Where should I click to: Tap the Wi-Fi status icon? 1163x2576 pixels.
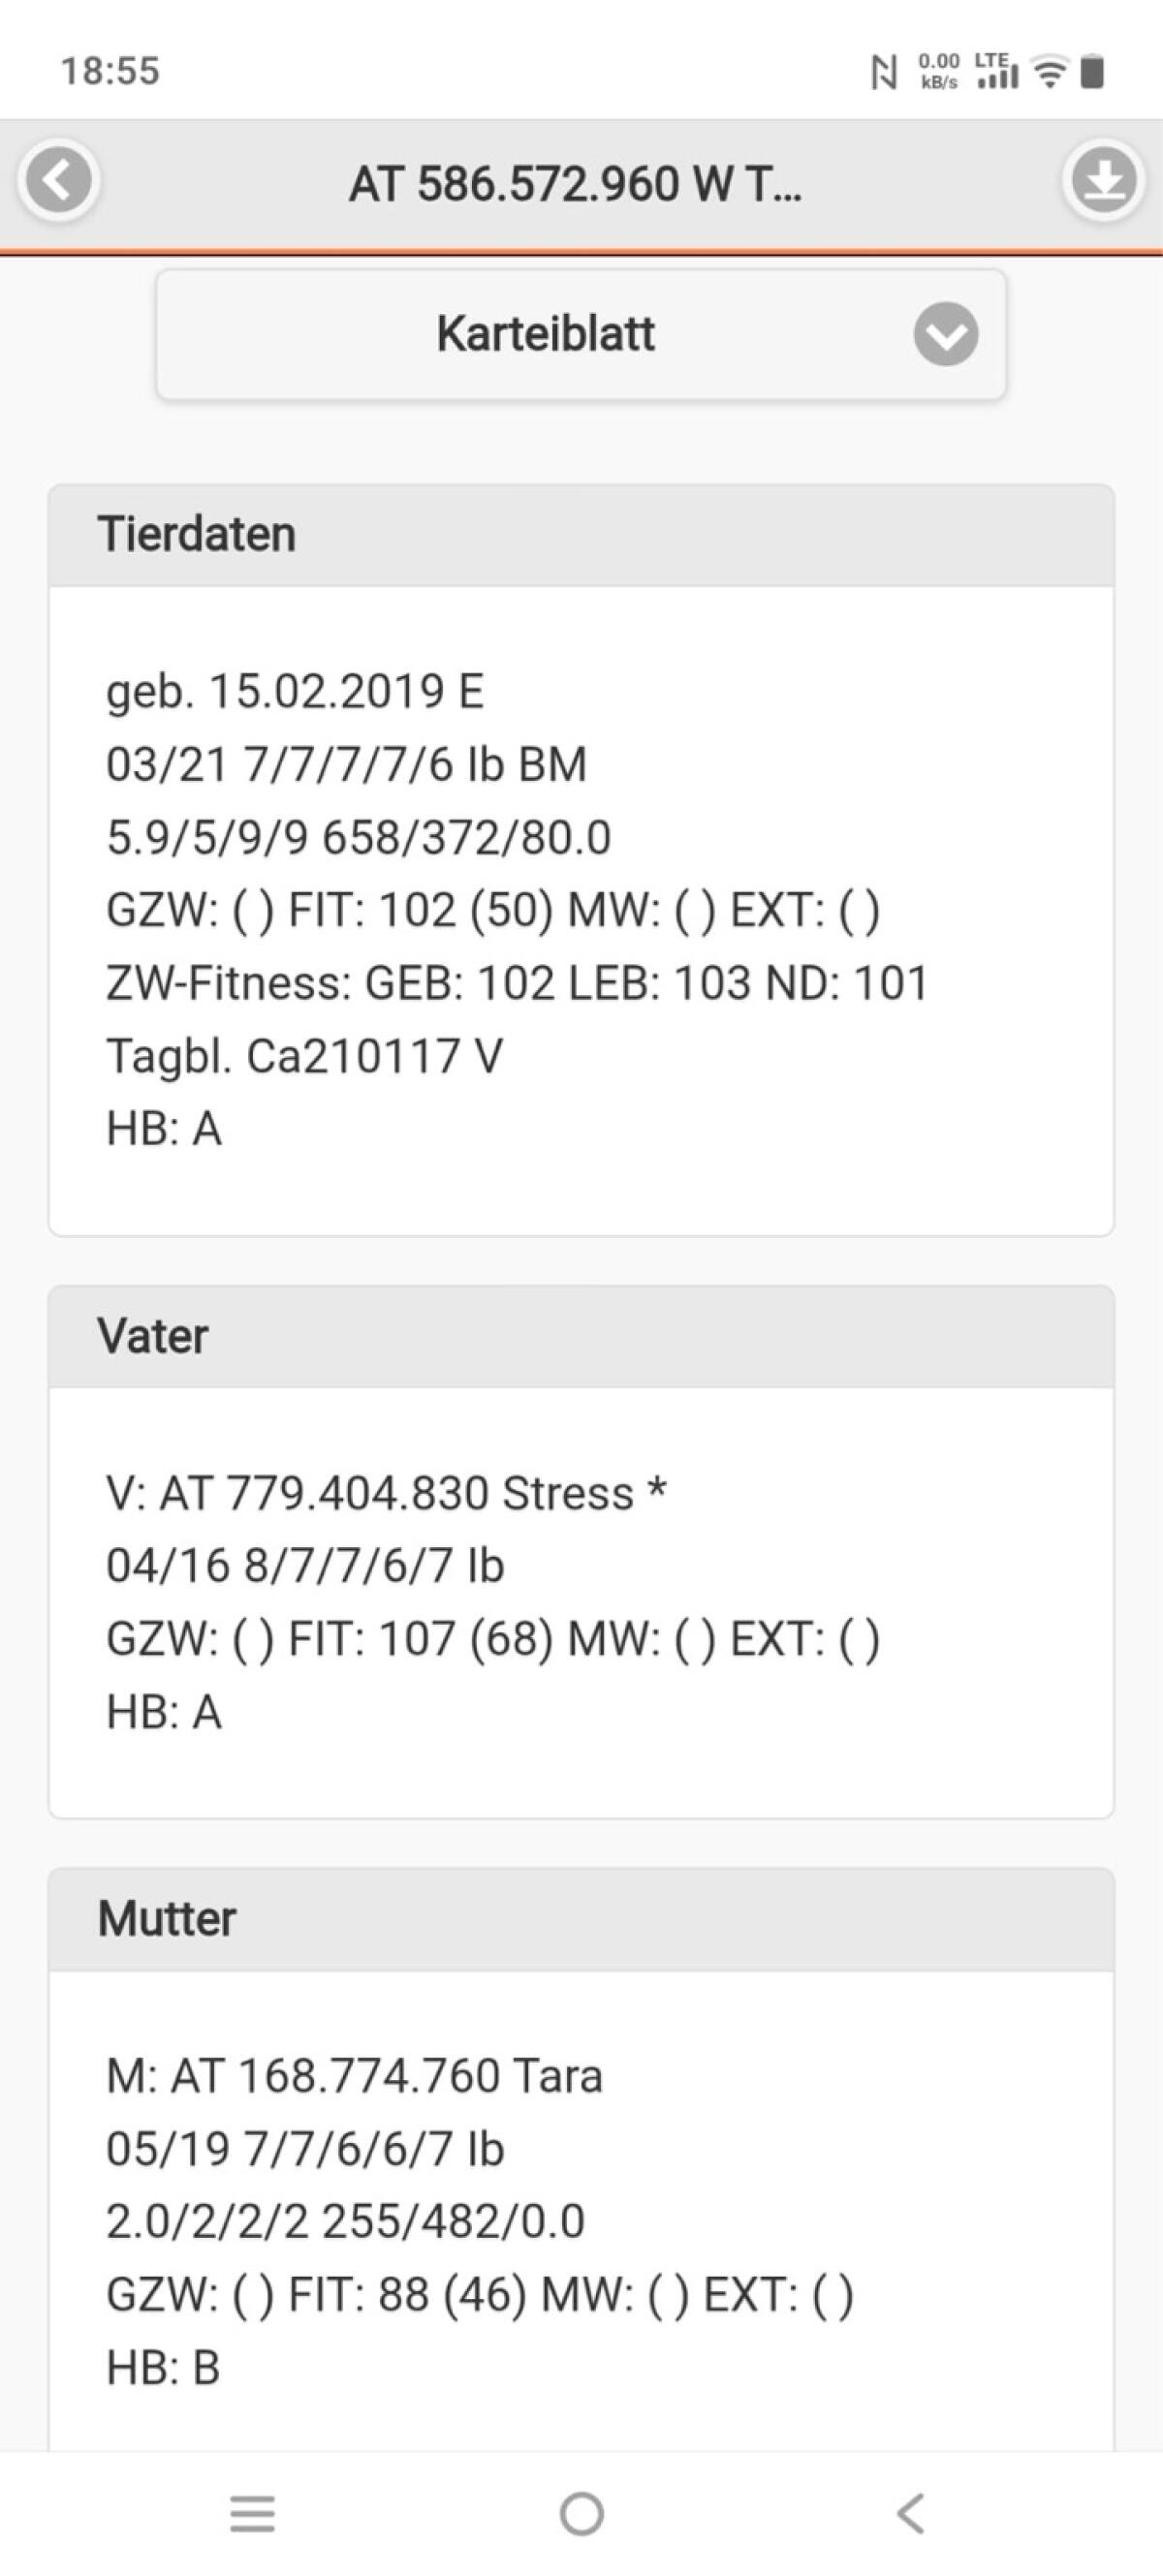(1049, 72)
